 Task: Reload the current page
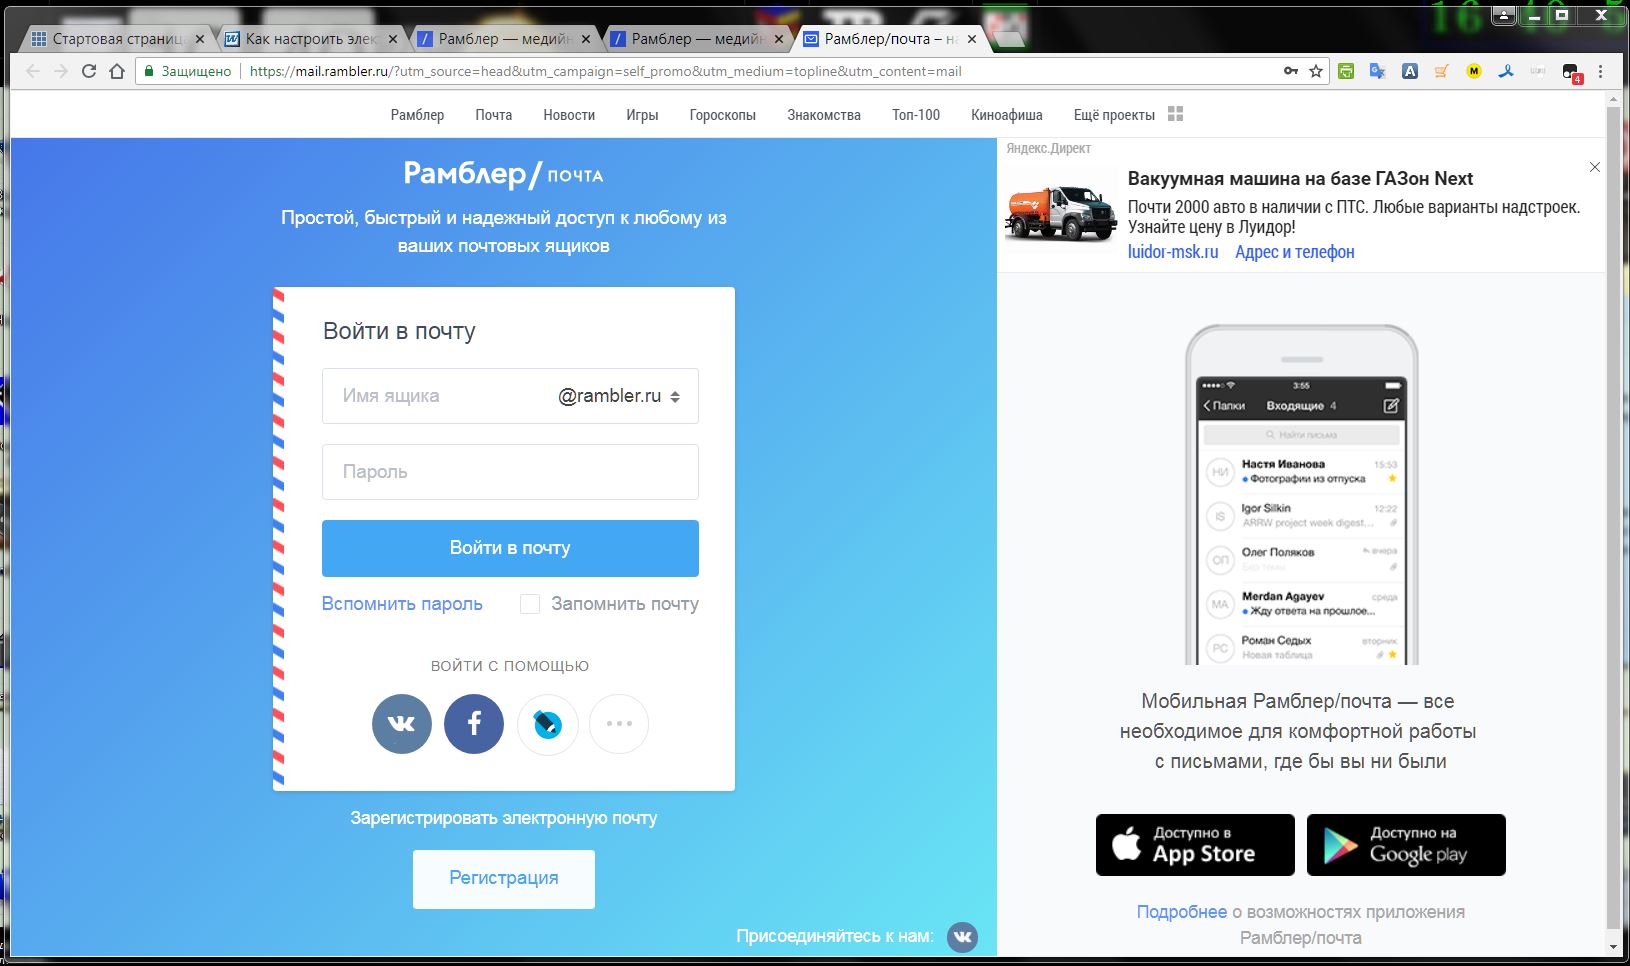89,71
